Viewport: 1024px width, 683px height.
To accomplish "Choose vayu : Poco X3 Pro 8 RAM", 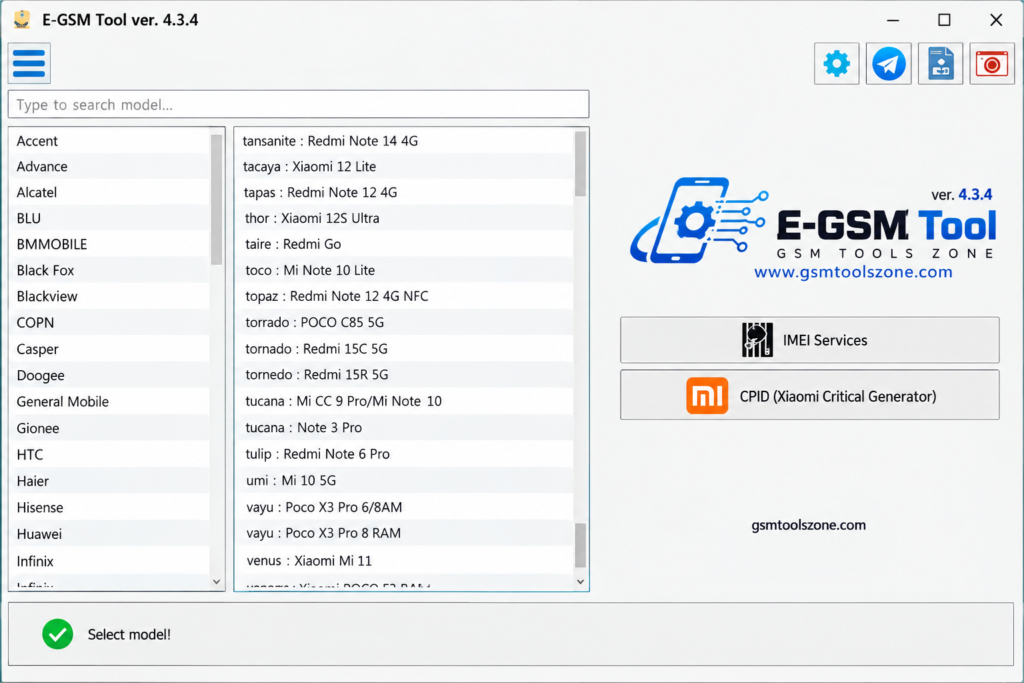I will 404,533.
